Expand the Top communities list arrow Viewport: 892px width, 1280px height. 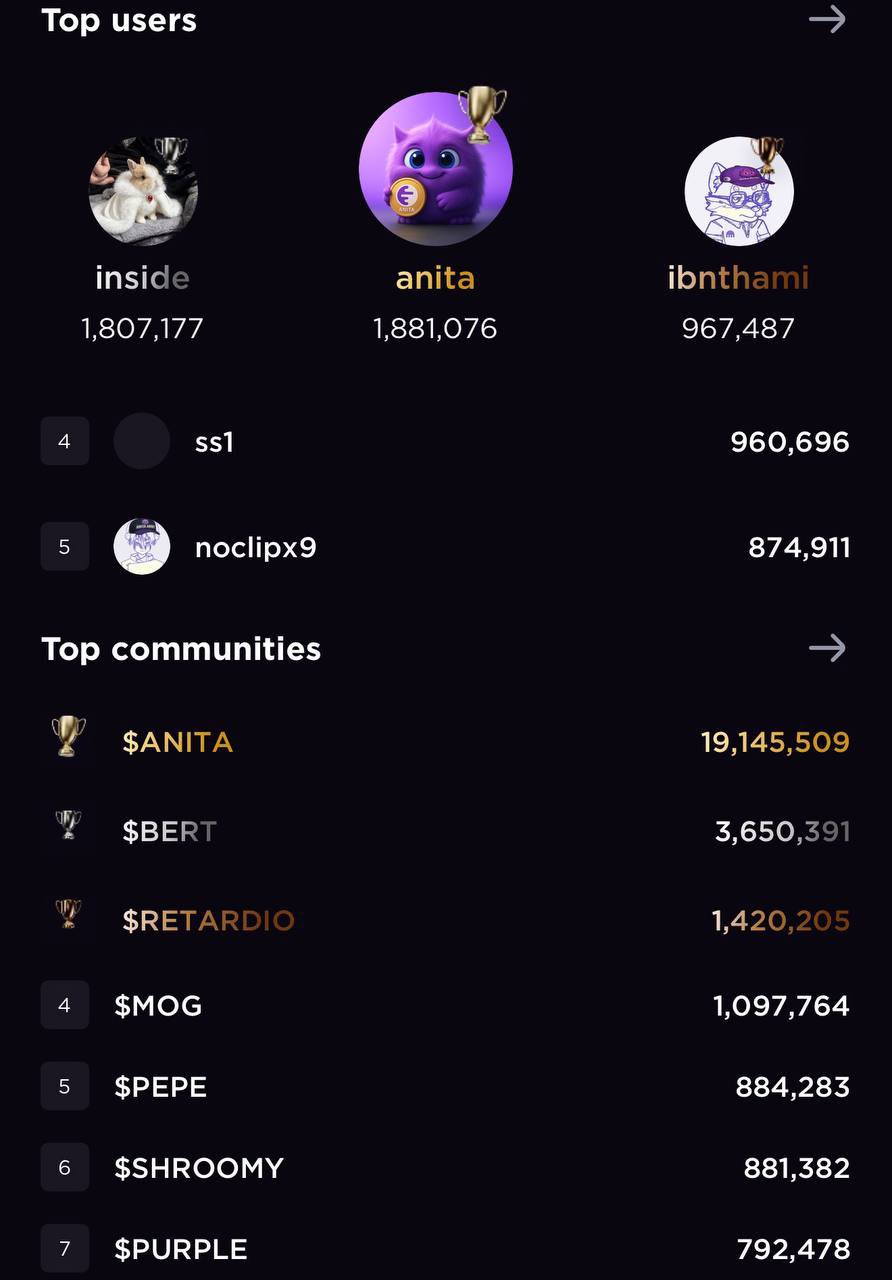pos(827,648)
